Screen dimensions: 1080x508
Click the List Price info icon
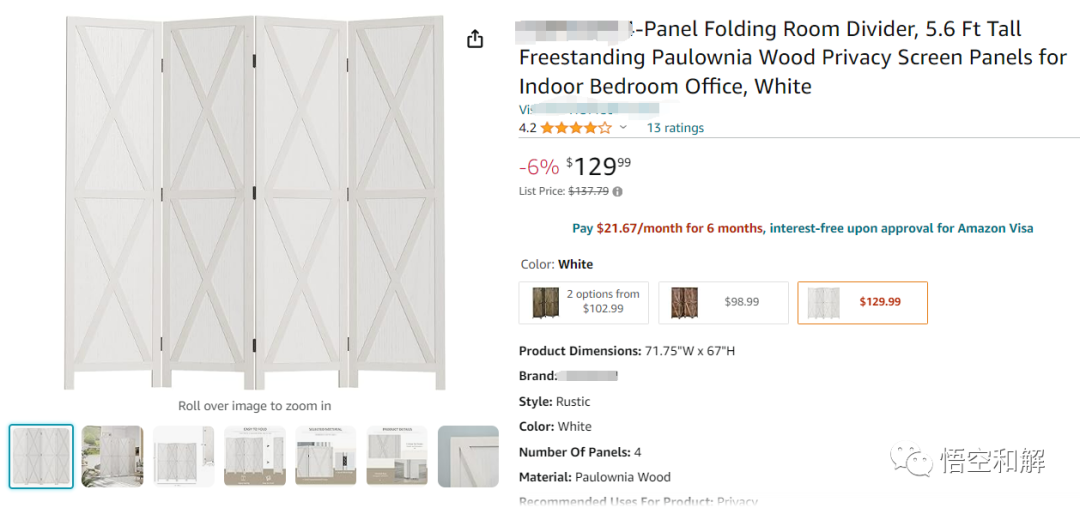617,191
